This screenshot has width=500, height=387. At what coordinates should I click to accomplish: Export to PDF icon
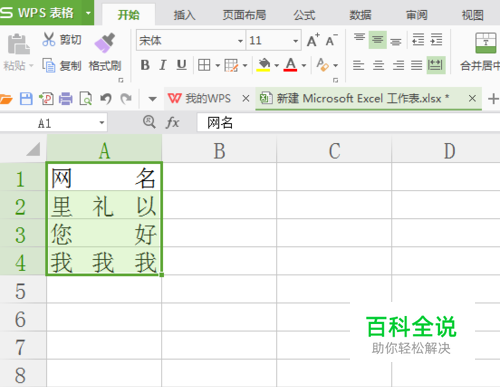(46, 99)
